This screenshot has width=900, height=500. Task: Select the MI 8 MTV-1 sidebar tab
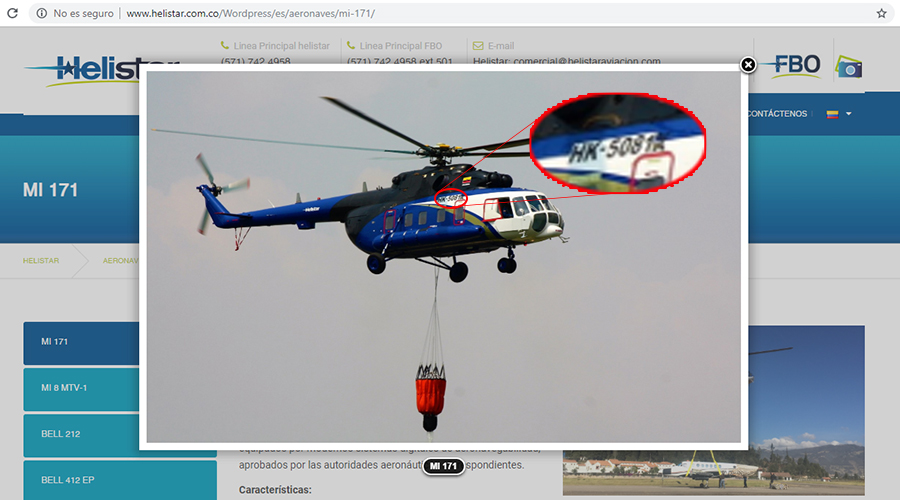pos(81,389)
